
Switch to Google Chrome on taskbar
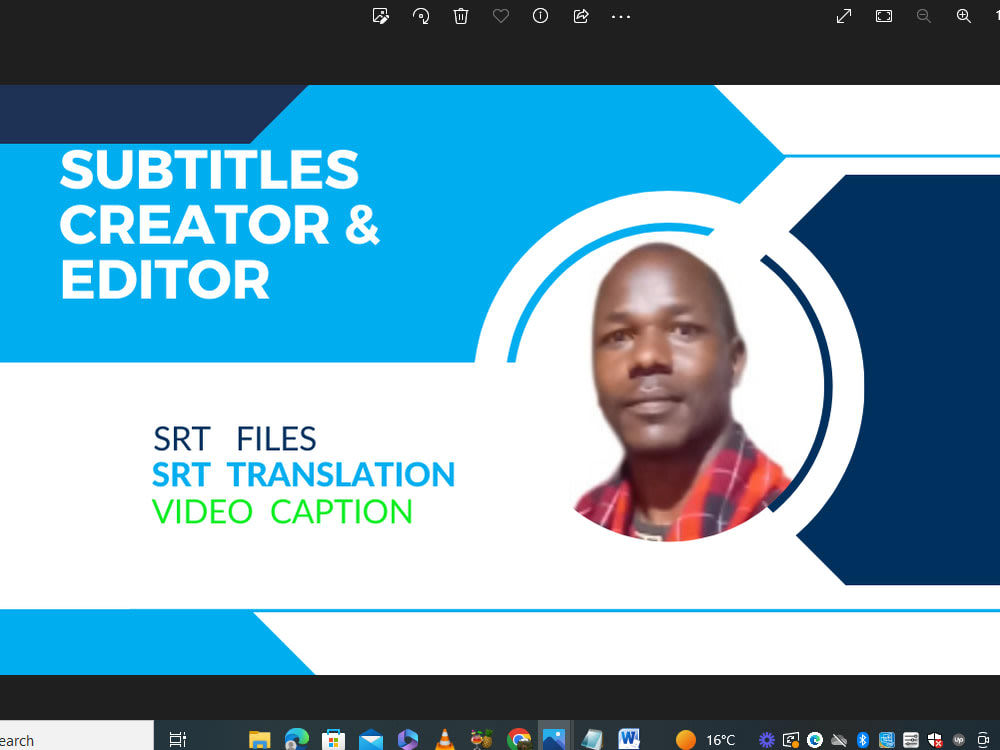[518, 740]
